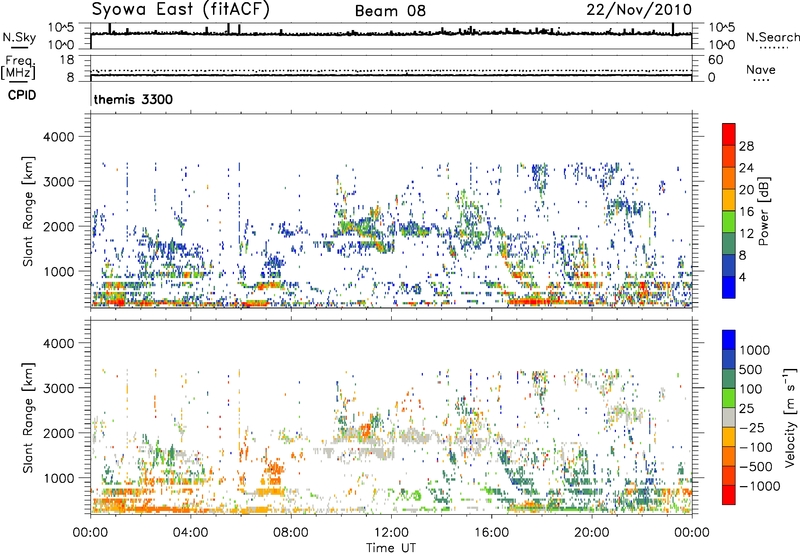Click the '04:00' time axis tick
The width and height of the screenshot is (800, 554).
point(190,533)
